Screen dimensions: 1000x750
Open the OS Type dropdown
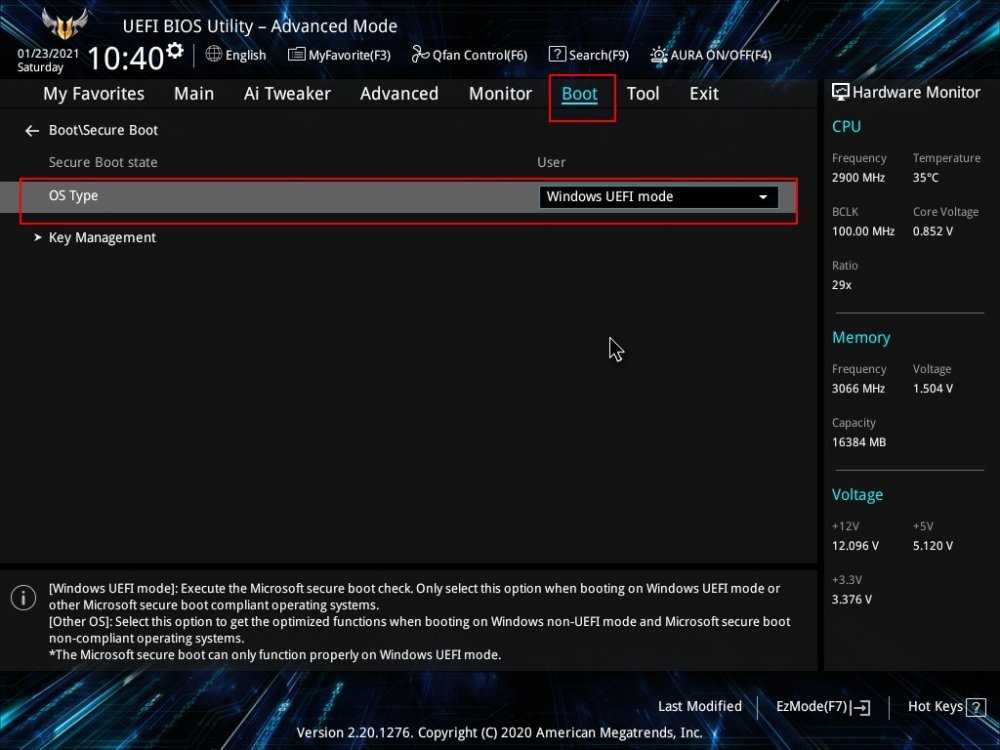pos(658,197)
